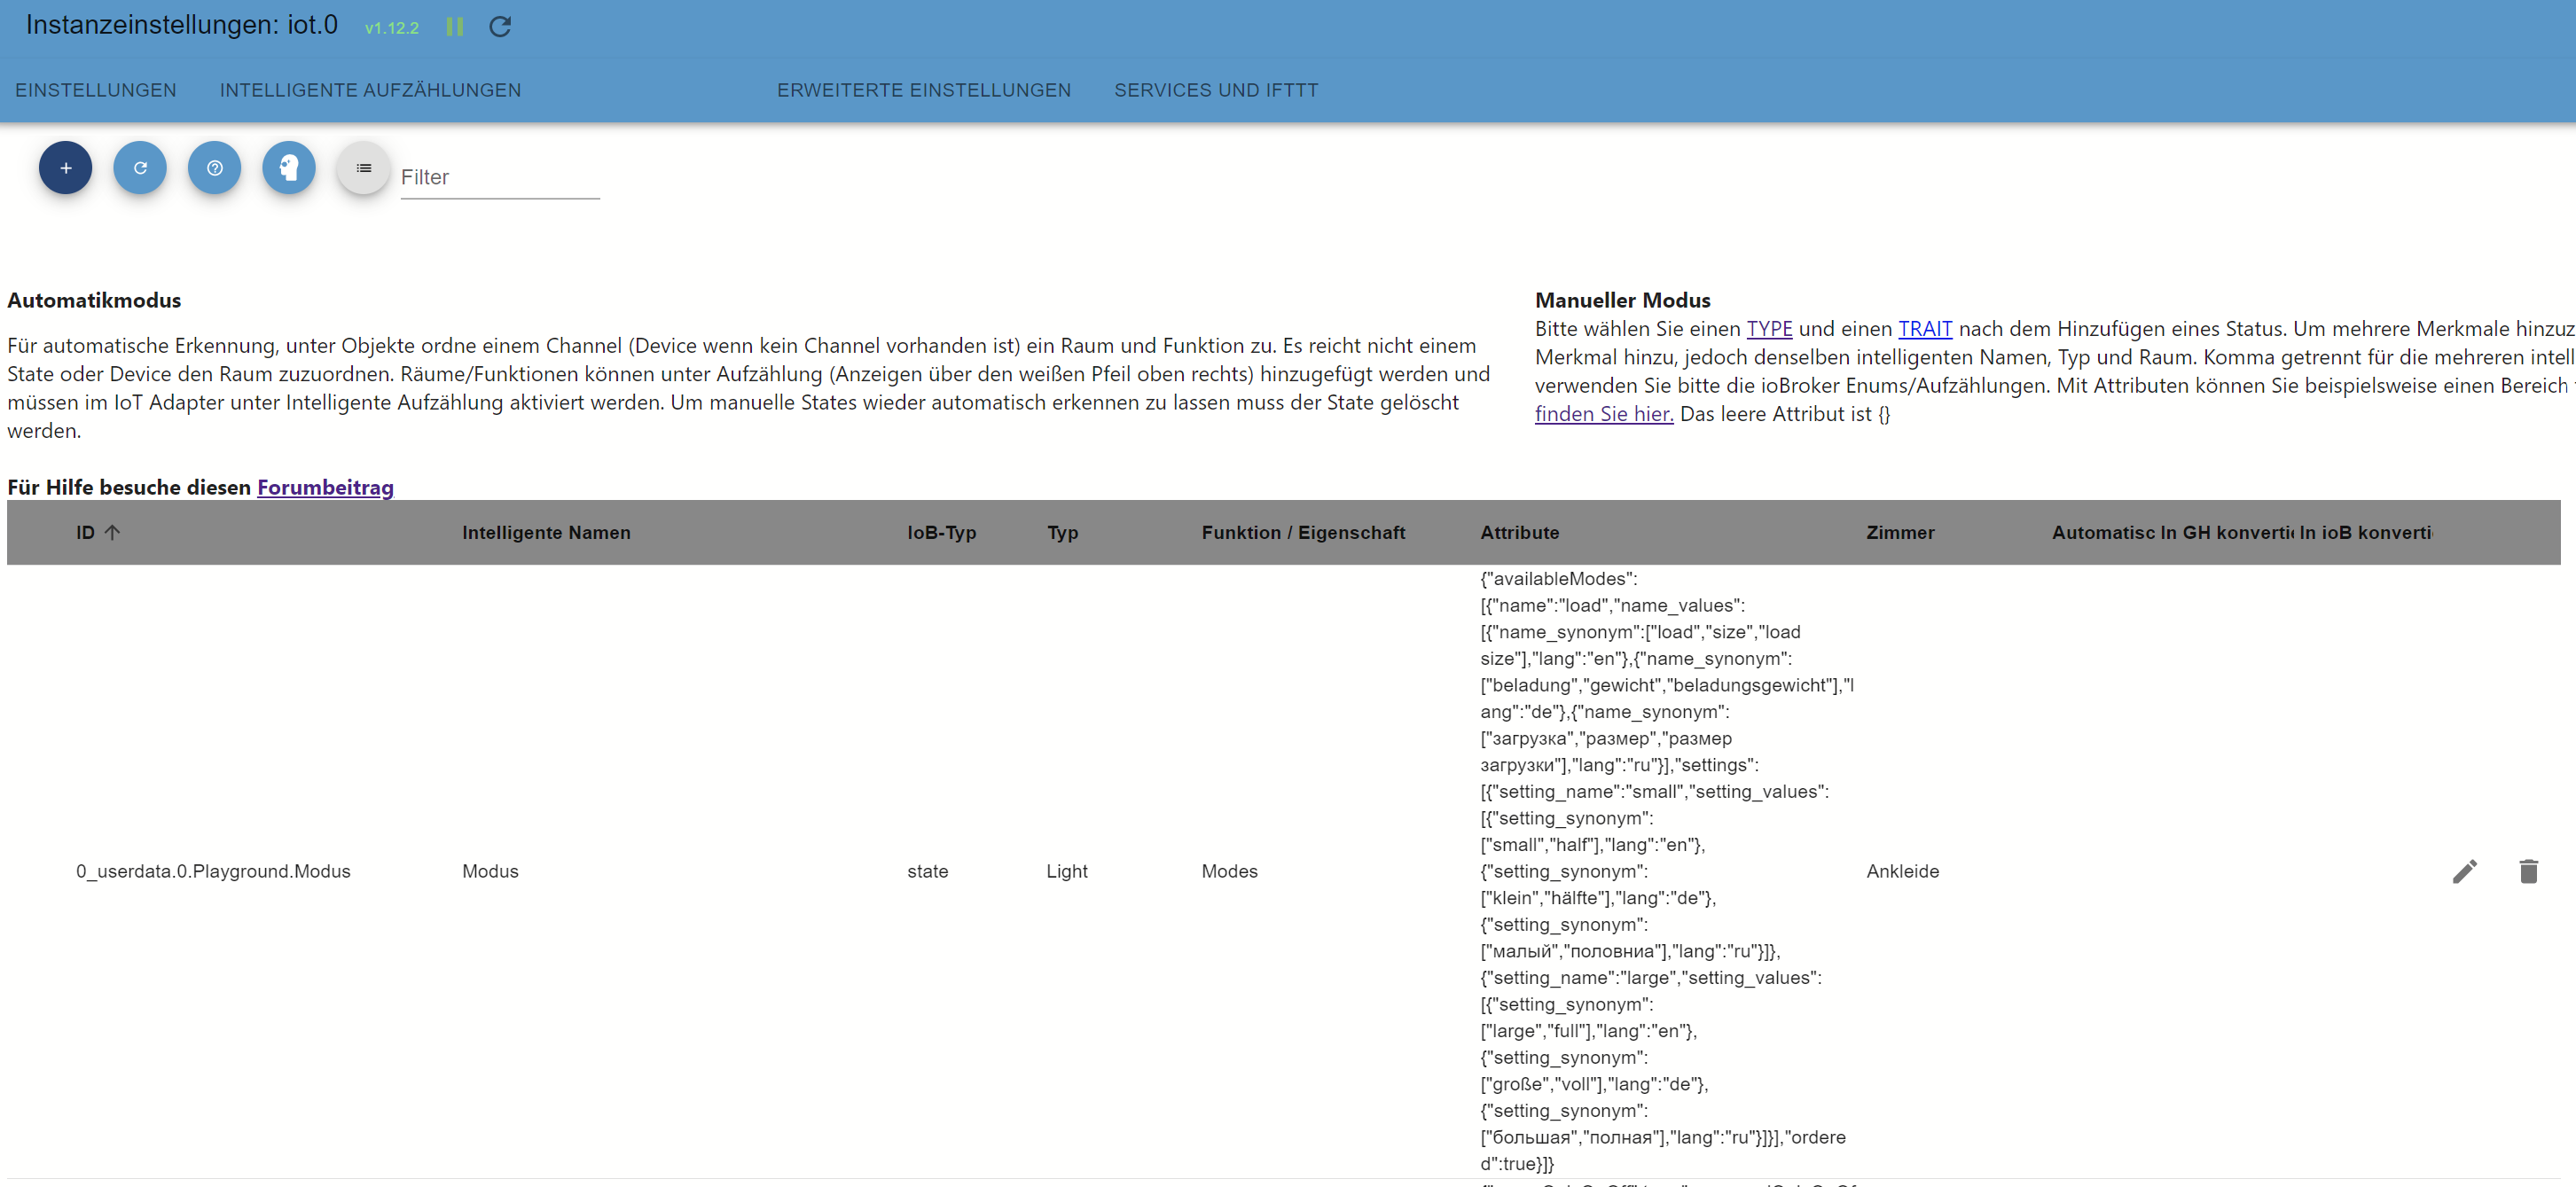Click the Intelligente Namen column header
The image size is (2576, 1187).
[546, 533]
